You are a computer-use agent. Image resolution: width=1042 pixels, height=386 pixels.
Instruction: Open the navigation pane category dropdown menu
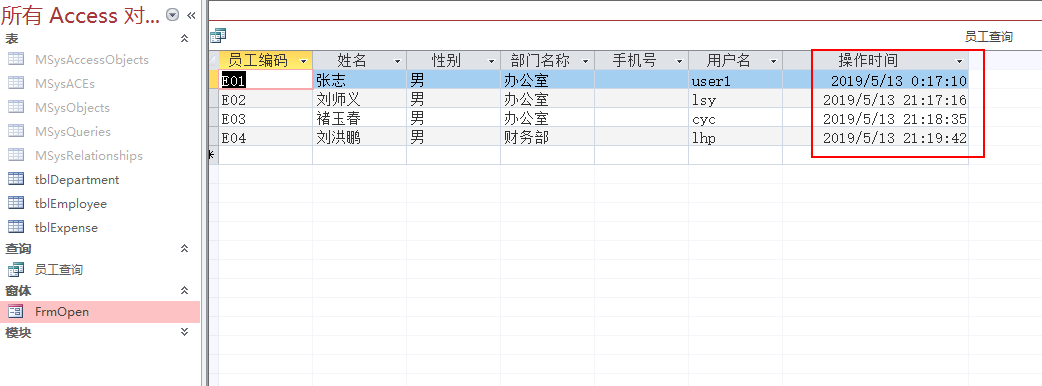click(173, 15)
